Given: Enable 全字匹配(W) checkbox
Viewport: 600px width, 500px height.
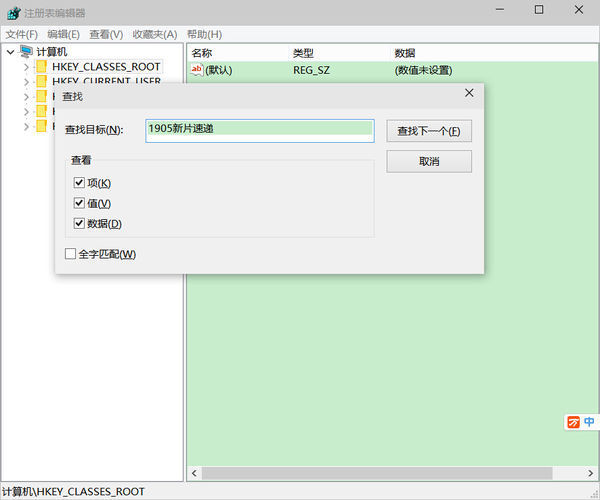Looking at the screenshot, I should (70, 254).
